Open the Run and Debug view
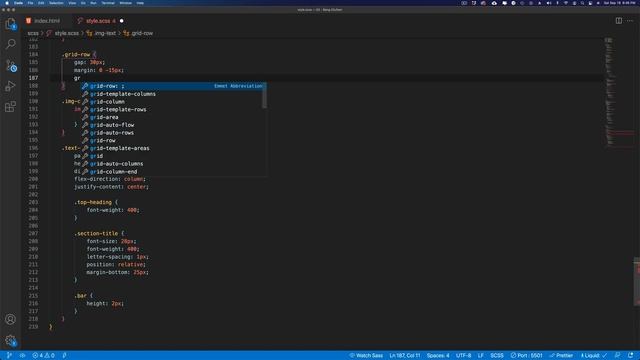Image resolution: width=640 pixels, height=360 pixels. [x=11, y=86]
